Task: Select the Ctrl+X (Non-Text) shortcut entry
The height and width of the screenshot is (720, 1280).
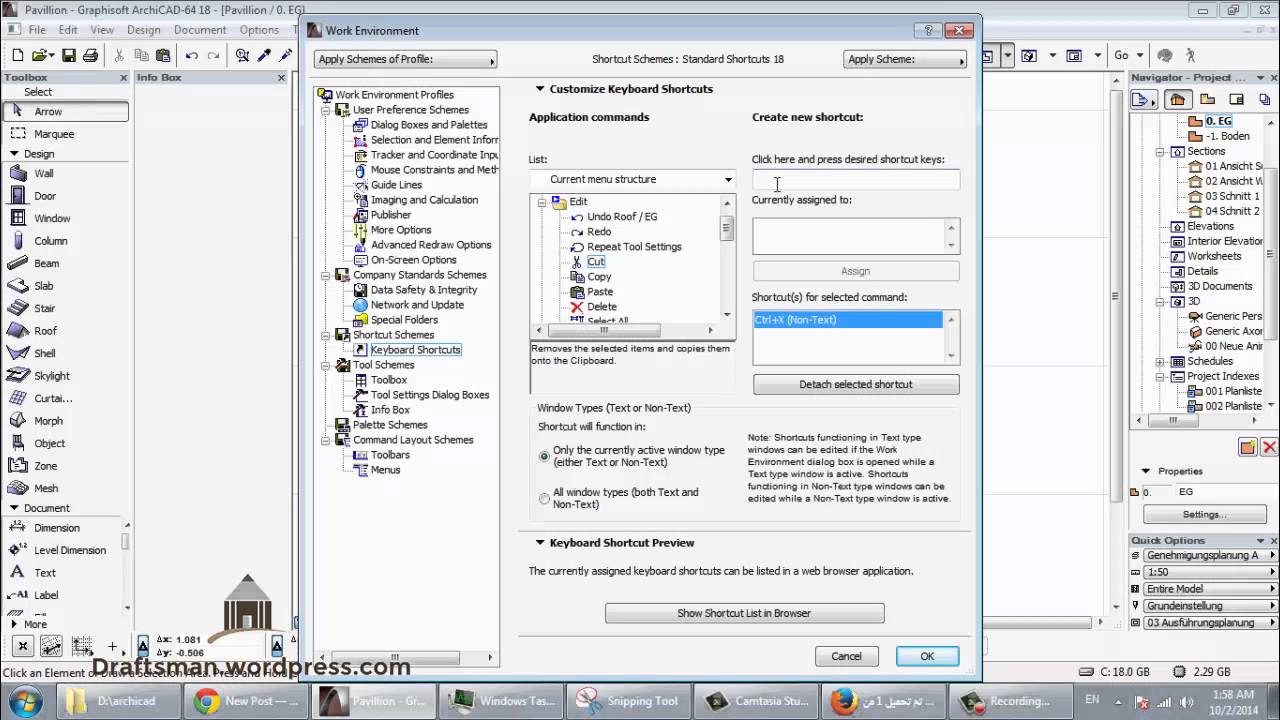Action: [848, 320]
